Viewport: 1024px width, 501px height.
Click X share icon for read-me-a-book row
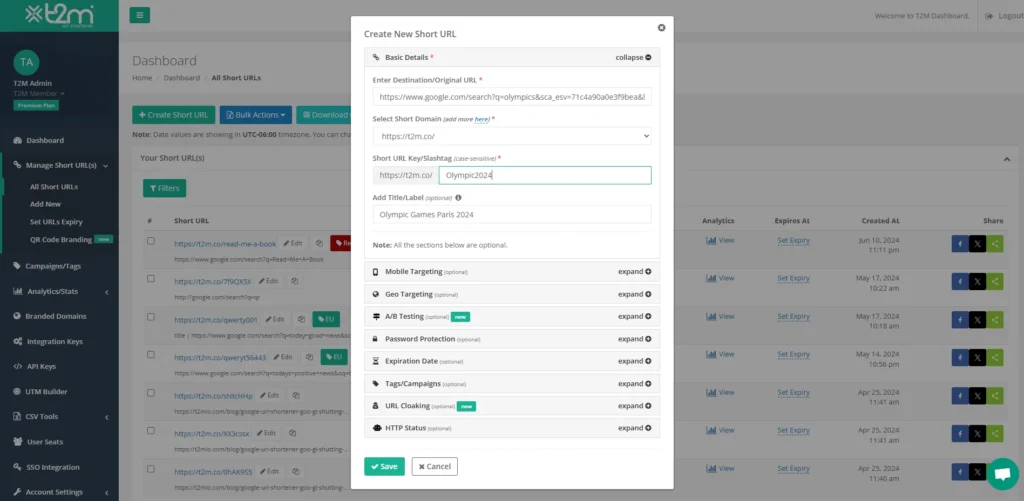pos(977,244)
